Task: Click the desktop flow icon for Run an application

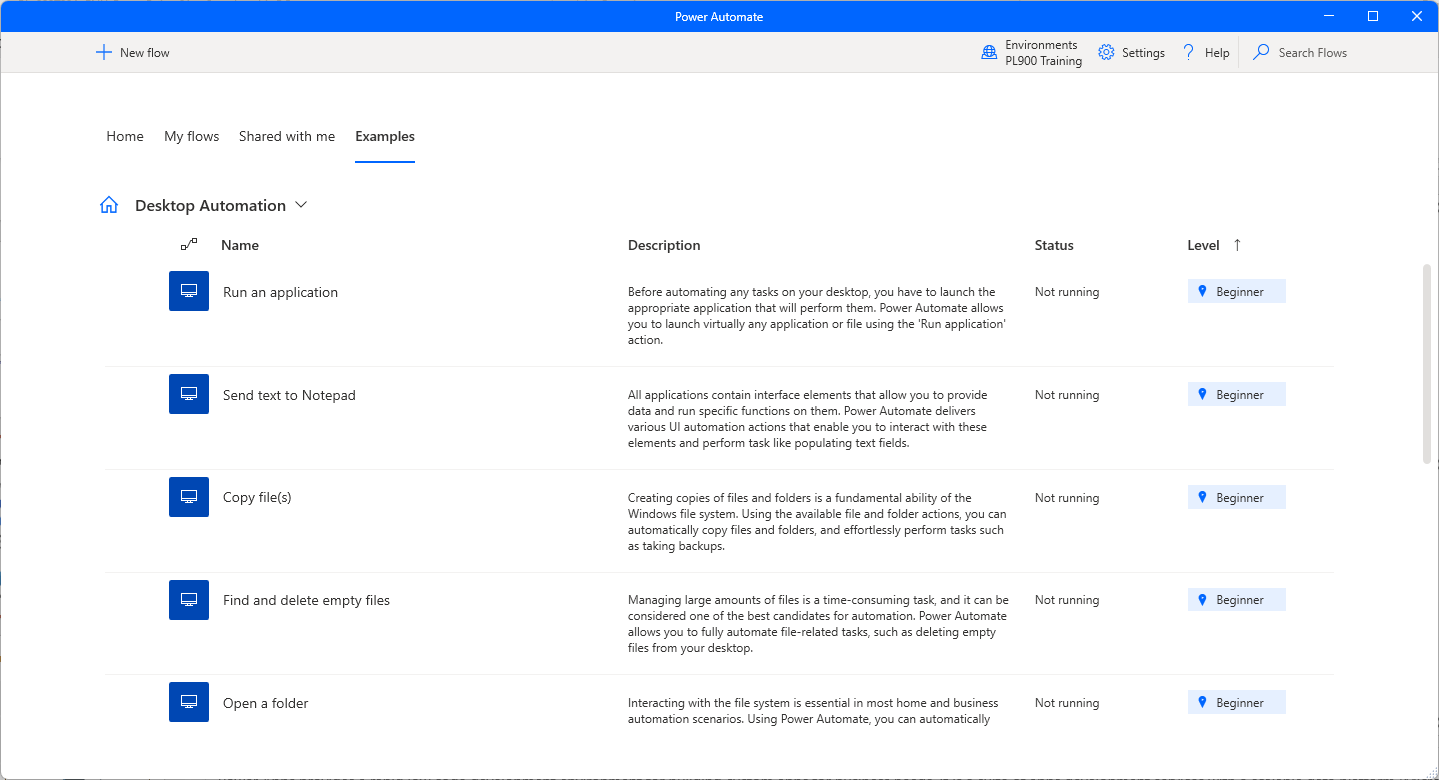Action: click(x=189, y=291)
